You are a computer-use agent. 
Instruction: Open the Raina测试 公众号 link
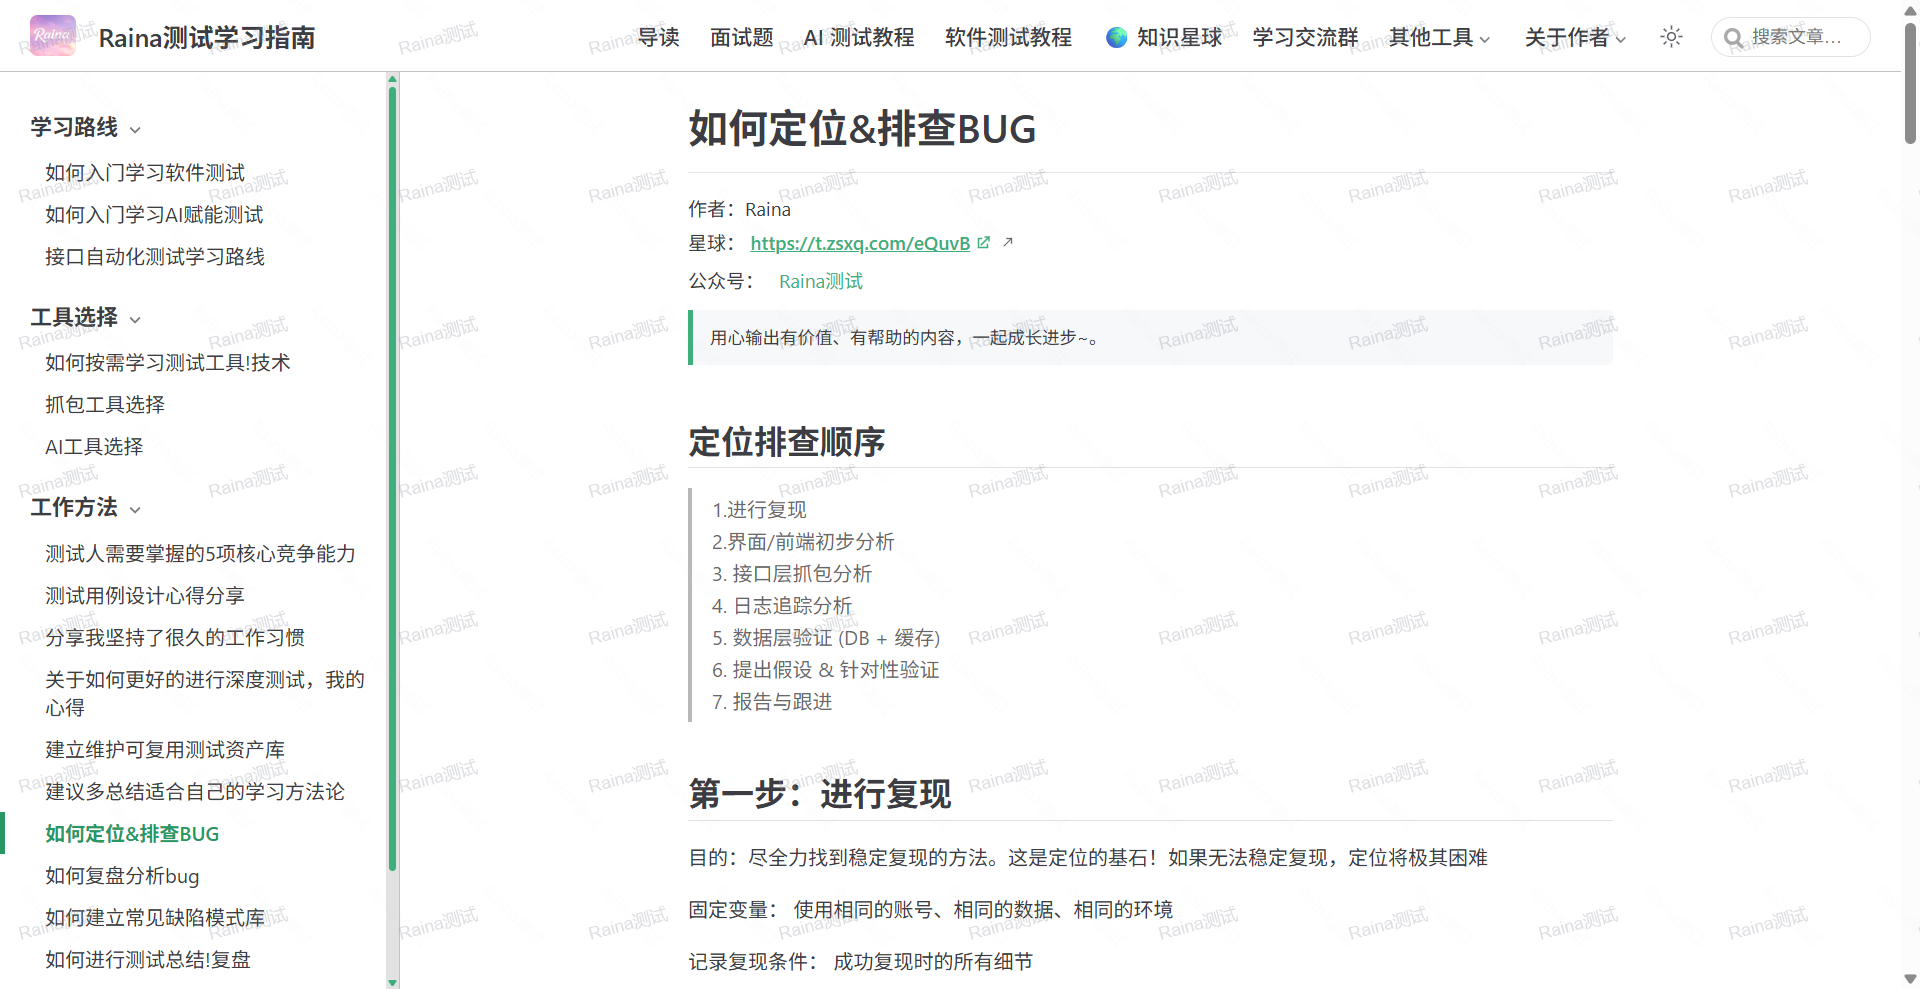[x=821, y=281]
